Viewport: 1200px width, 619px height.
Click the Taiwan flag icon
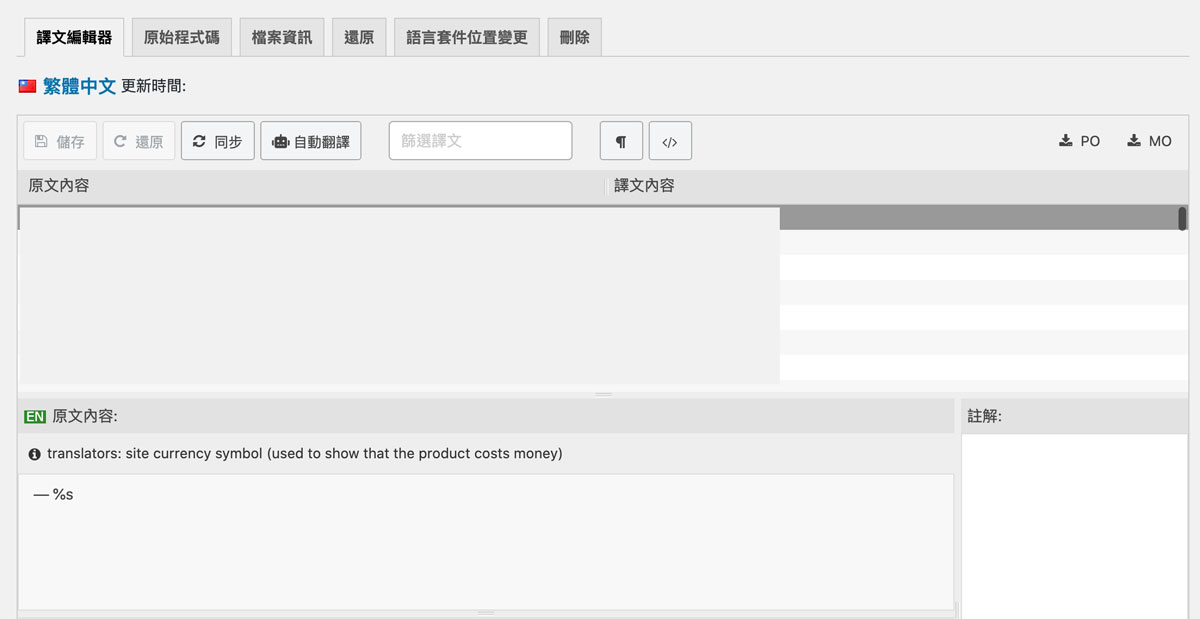coord(27,86)
